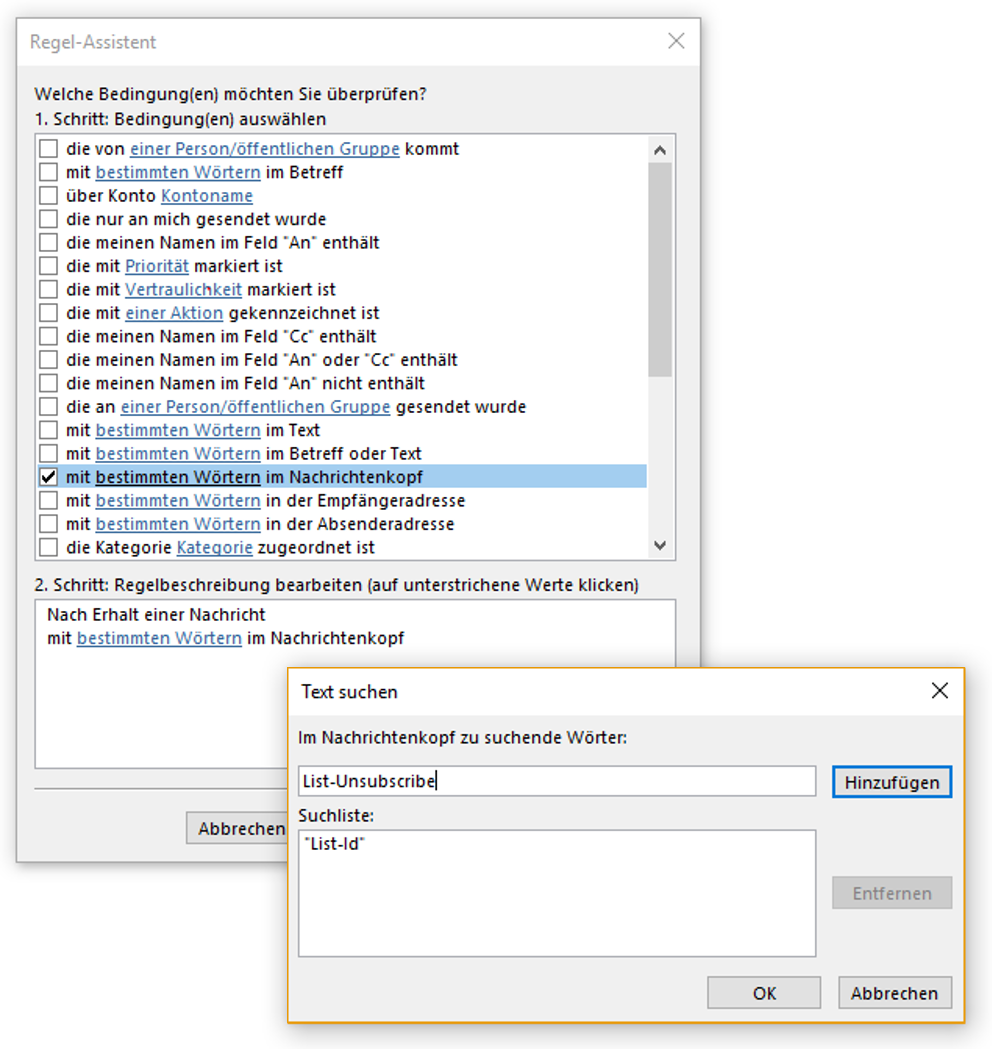Image resolution: width=992 pixels, height=1049 pixels.
Task: Close the Regel-Assistent window
Action: [676, 42]
